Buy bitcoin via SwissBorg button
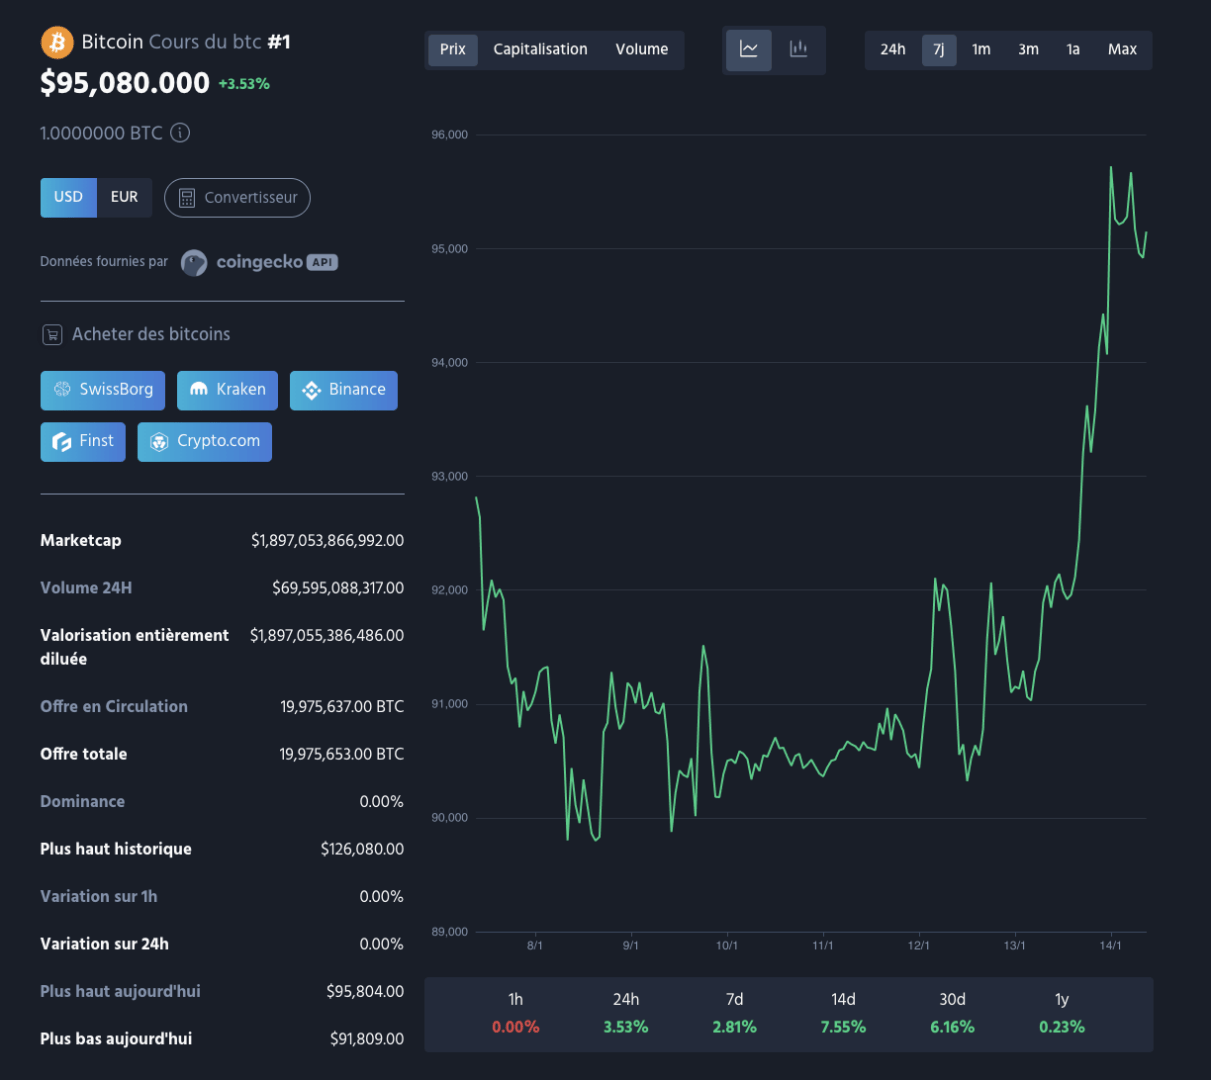The width and height of the screenshot is (1211, 1080). (103, 390)
